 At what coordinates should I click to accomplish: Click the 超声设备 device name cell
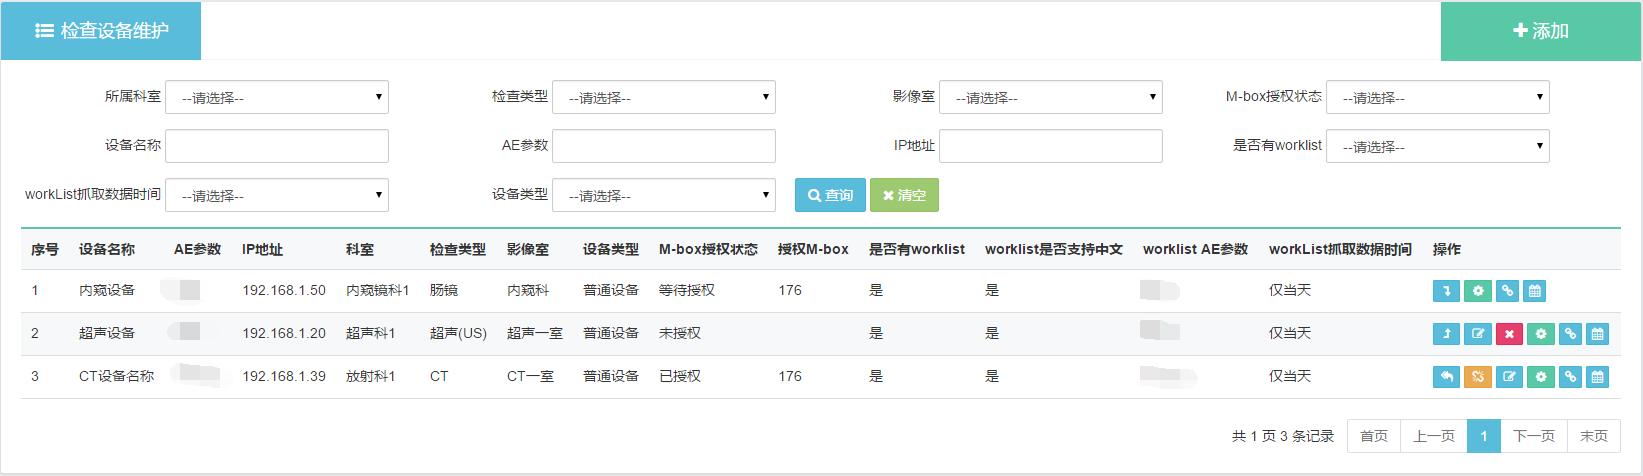107,333
